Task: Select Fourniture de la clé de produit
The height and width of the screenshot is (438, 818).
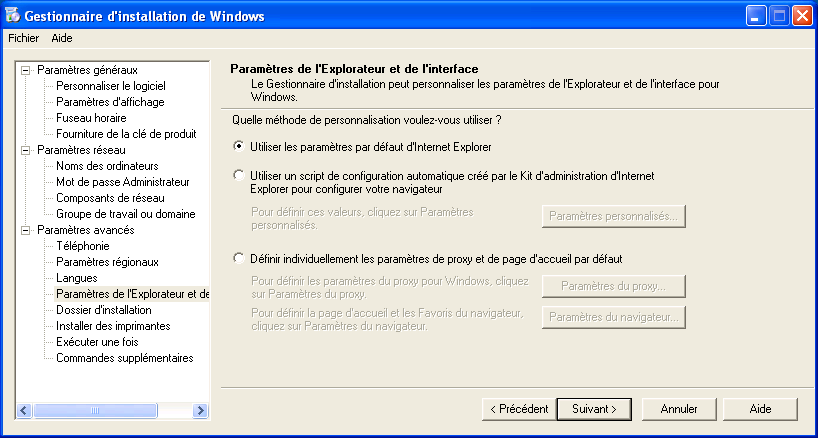Action: click(x=126, y=134)
